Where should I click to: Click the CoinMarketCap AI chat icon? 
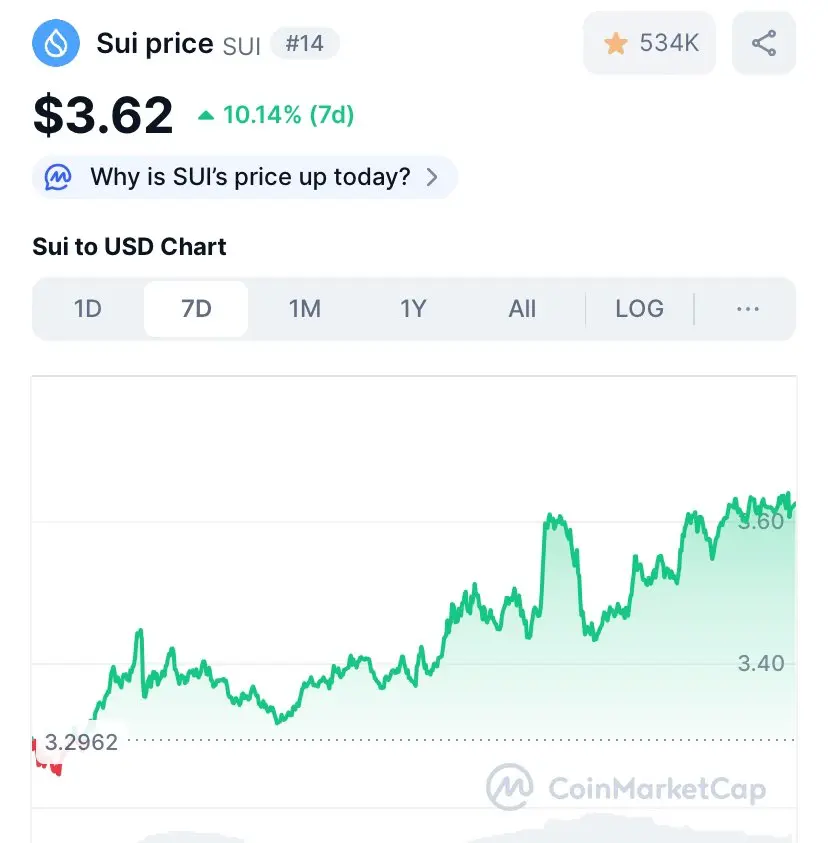point(58,178)
